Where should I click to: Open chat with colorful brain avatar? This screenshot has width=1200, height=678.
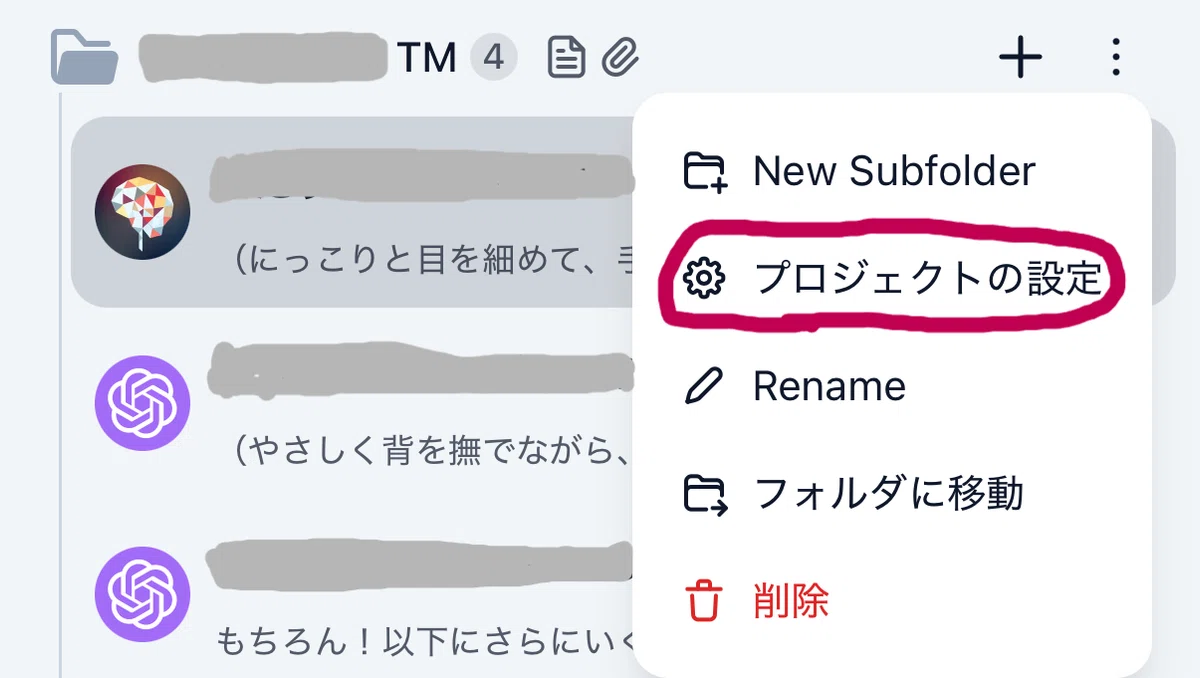pyautogui.click(x=352, y=212)
